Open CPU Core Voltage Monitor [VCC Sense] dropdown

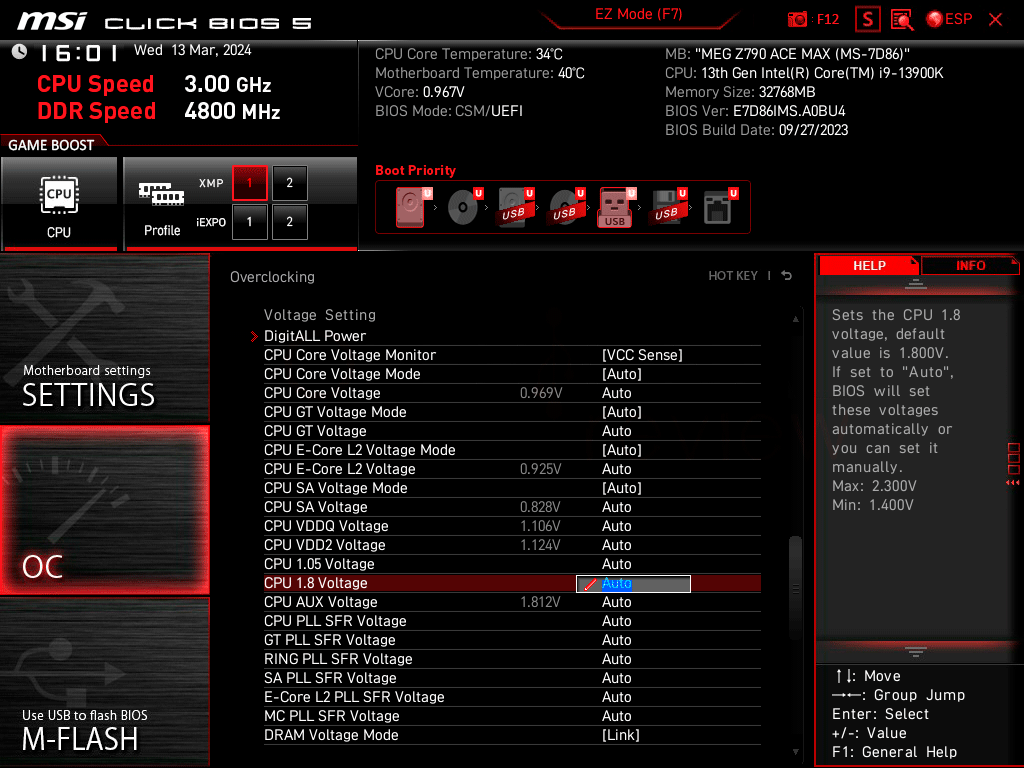coord(642,355)
